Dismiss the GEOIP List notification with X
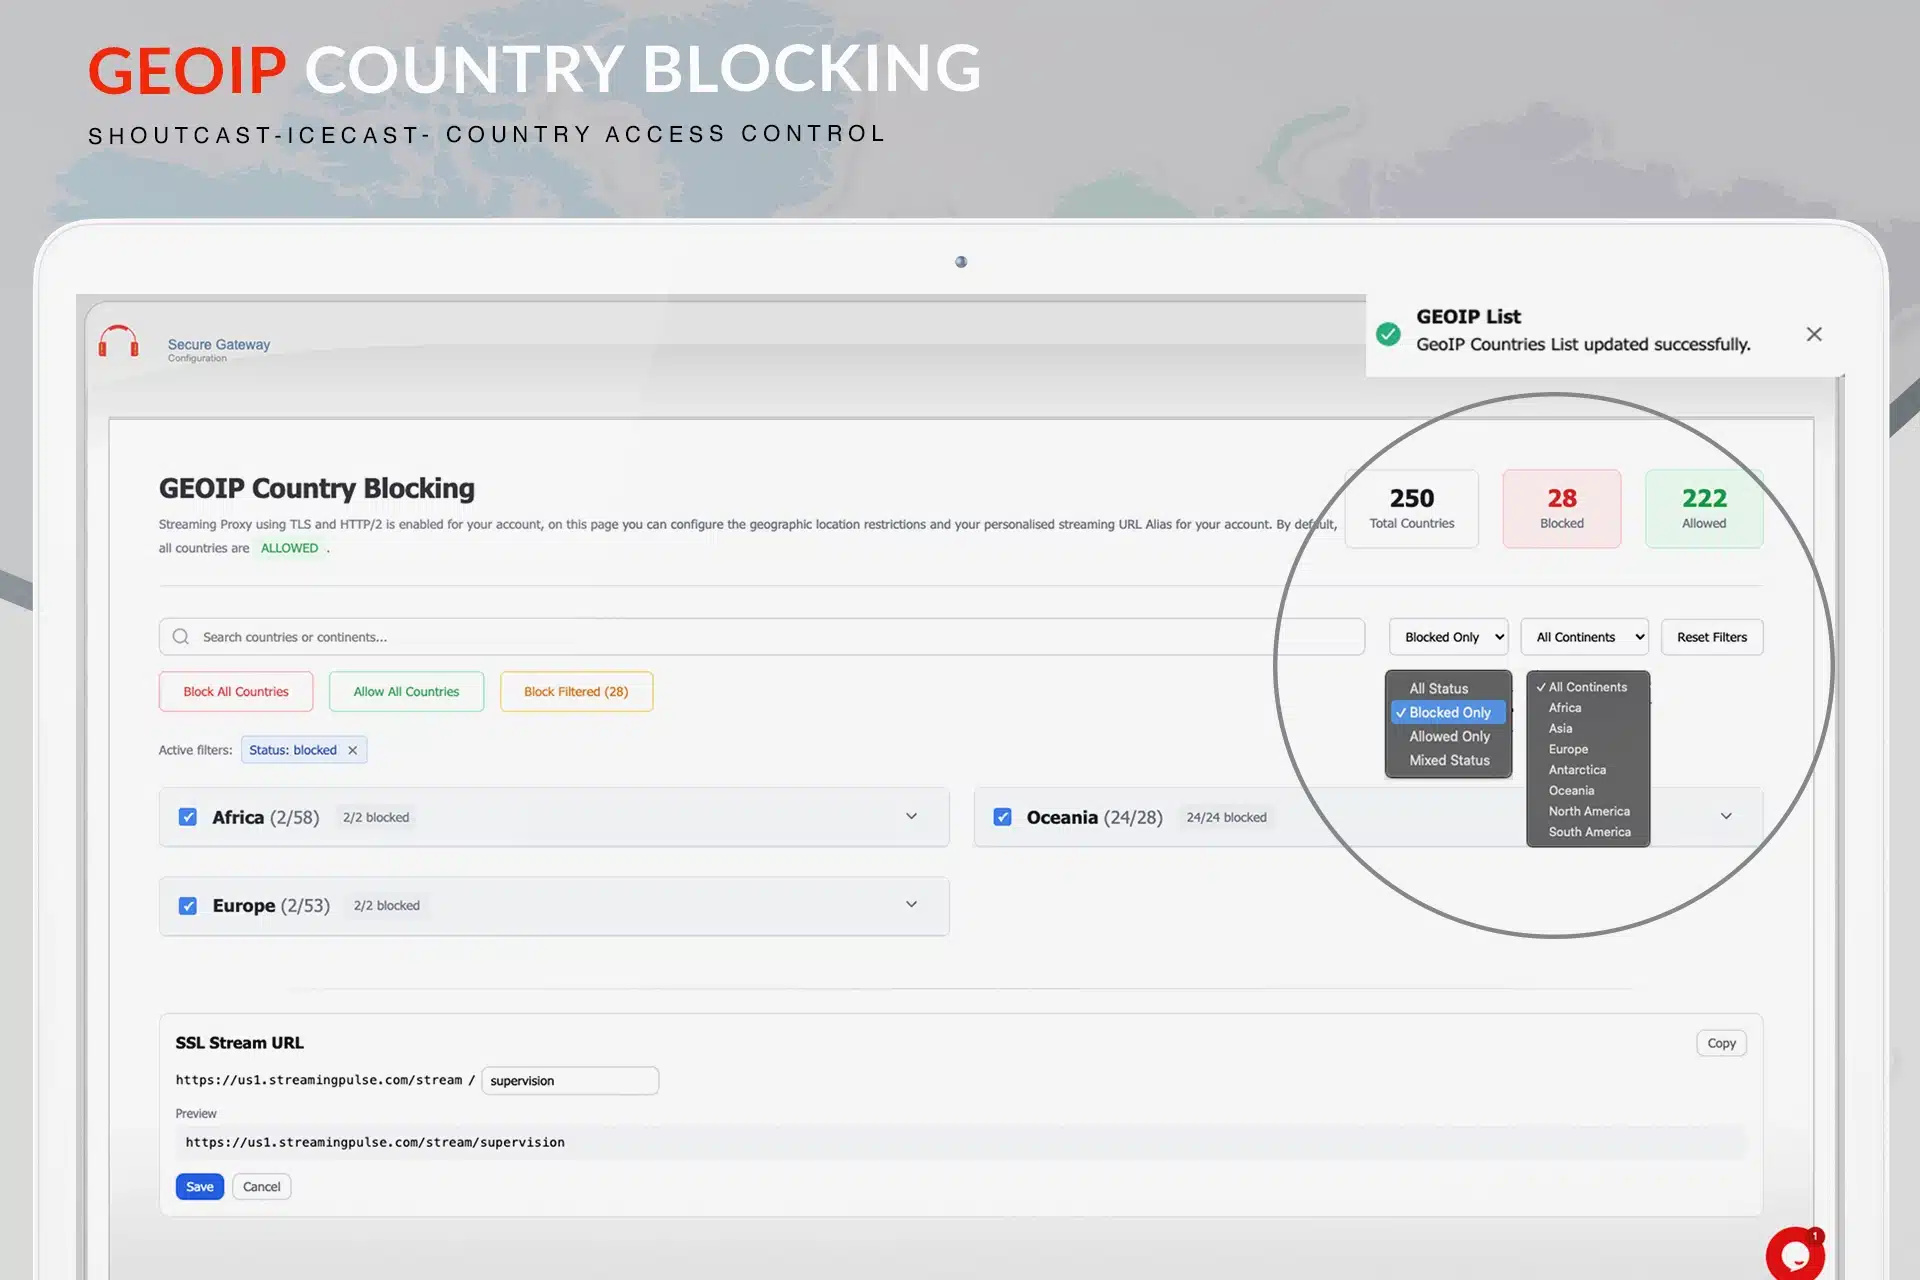 point(1814,334)
